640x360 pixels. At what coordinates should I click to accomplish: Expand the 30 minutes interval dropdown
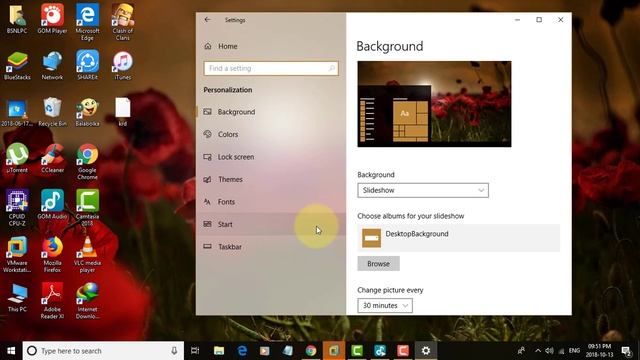click(x=385, y=305)
